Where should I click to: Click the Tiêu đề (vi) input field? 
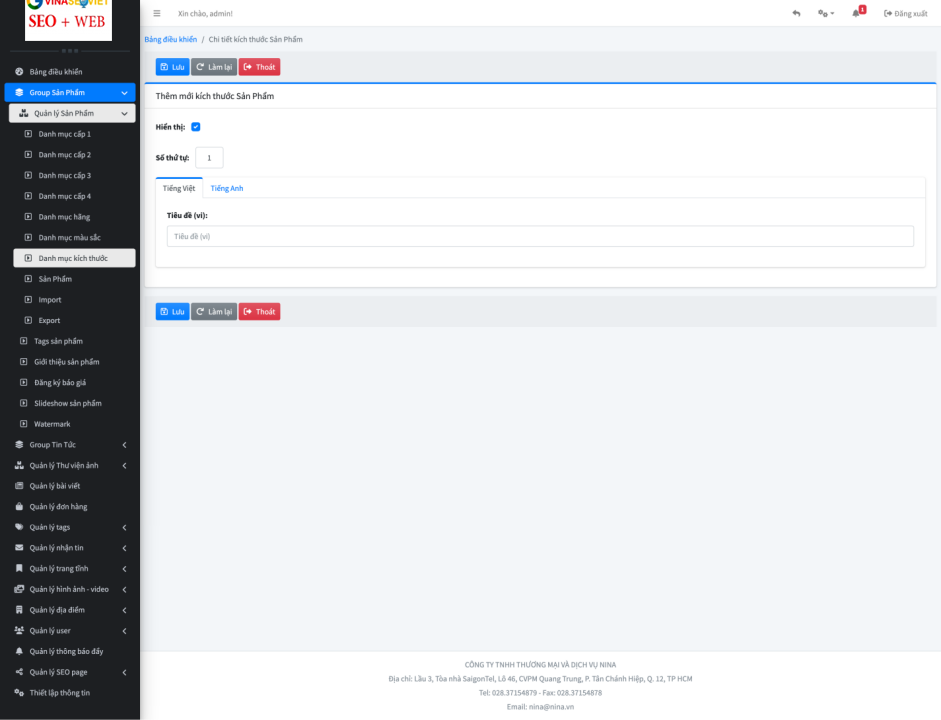pyautogui.click(x=540, y=236)
